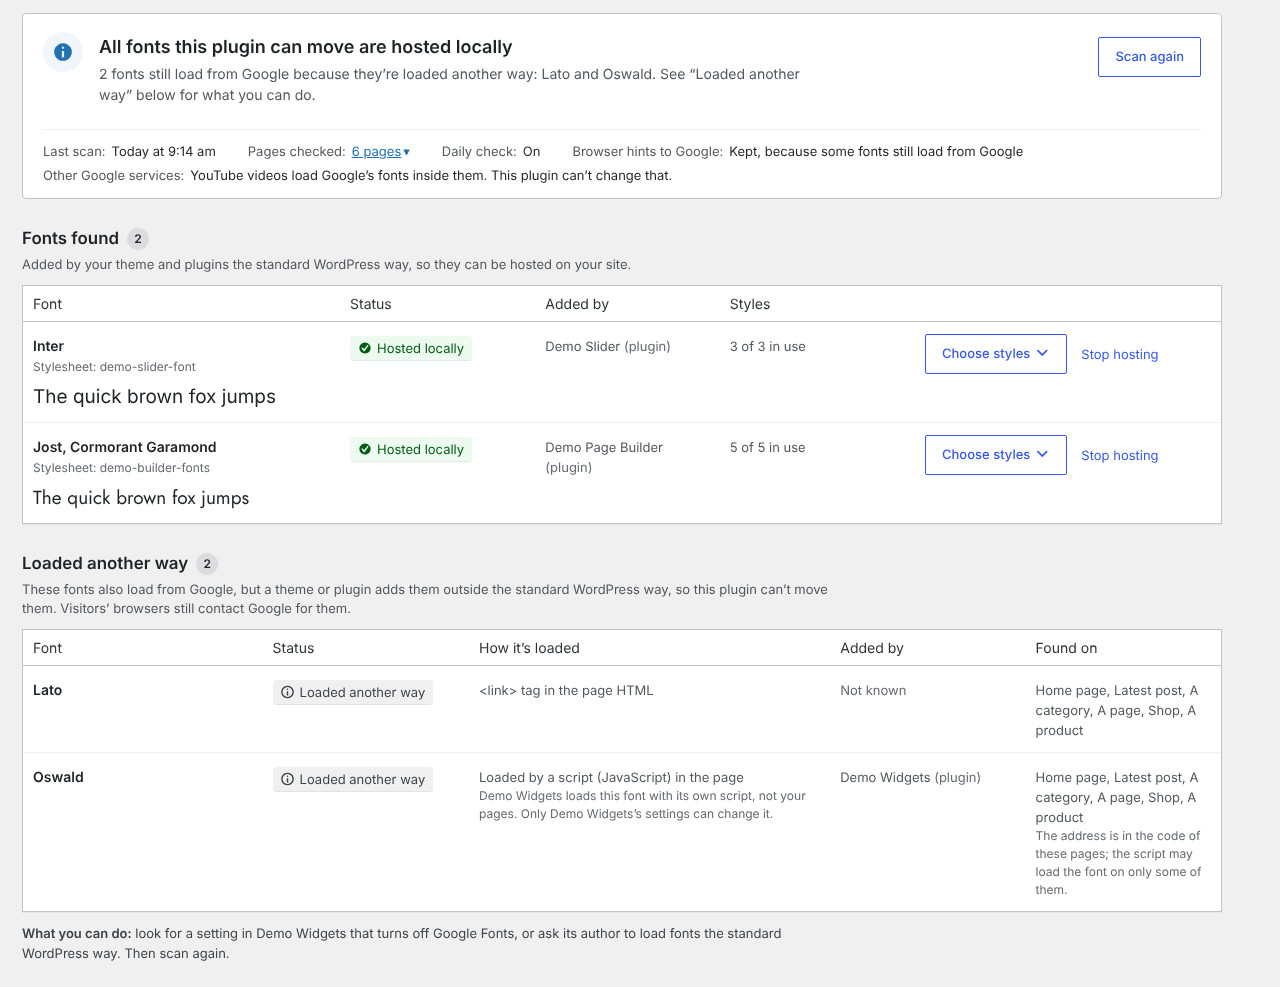Viewport: 1280px width, 987px height.
Task: Open Choose styles dropdown for Inter
Action: click(x=995, y=354)
